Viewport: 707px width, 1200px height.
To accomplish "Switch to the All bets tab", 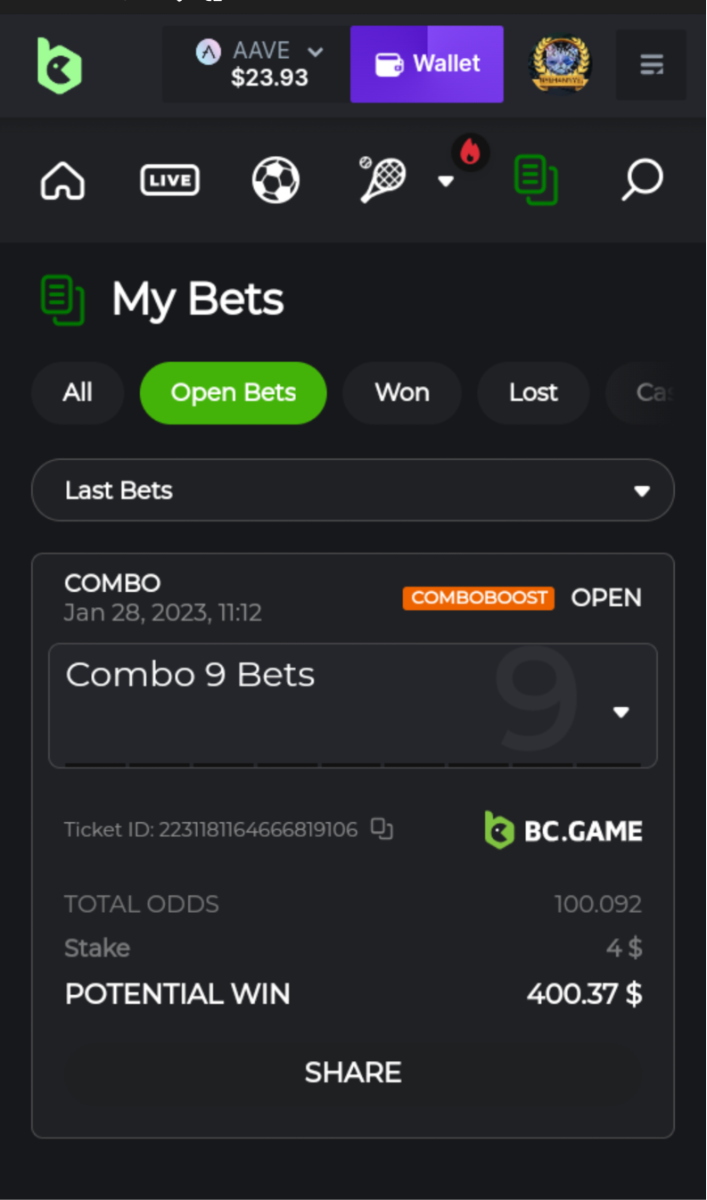I will pos(78,393).
